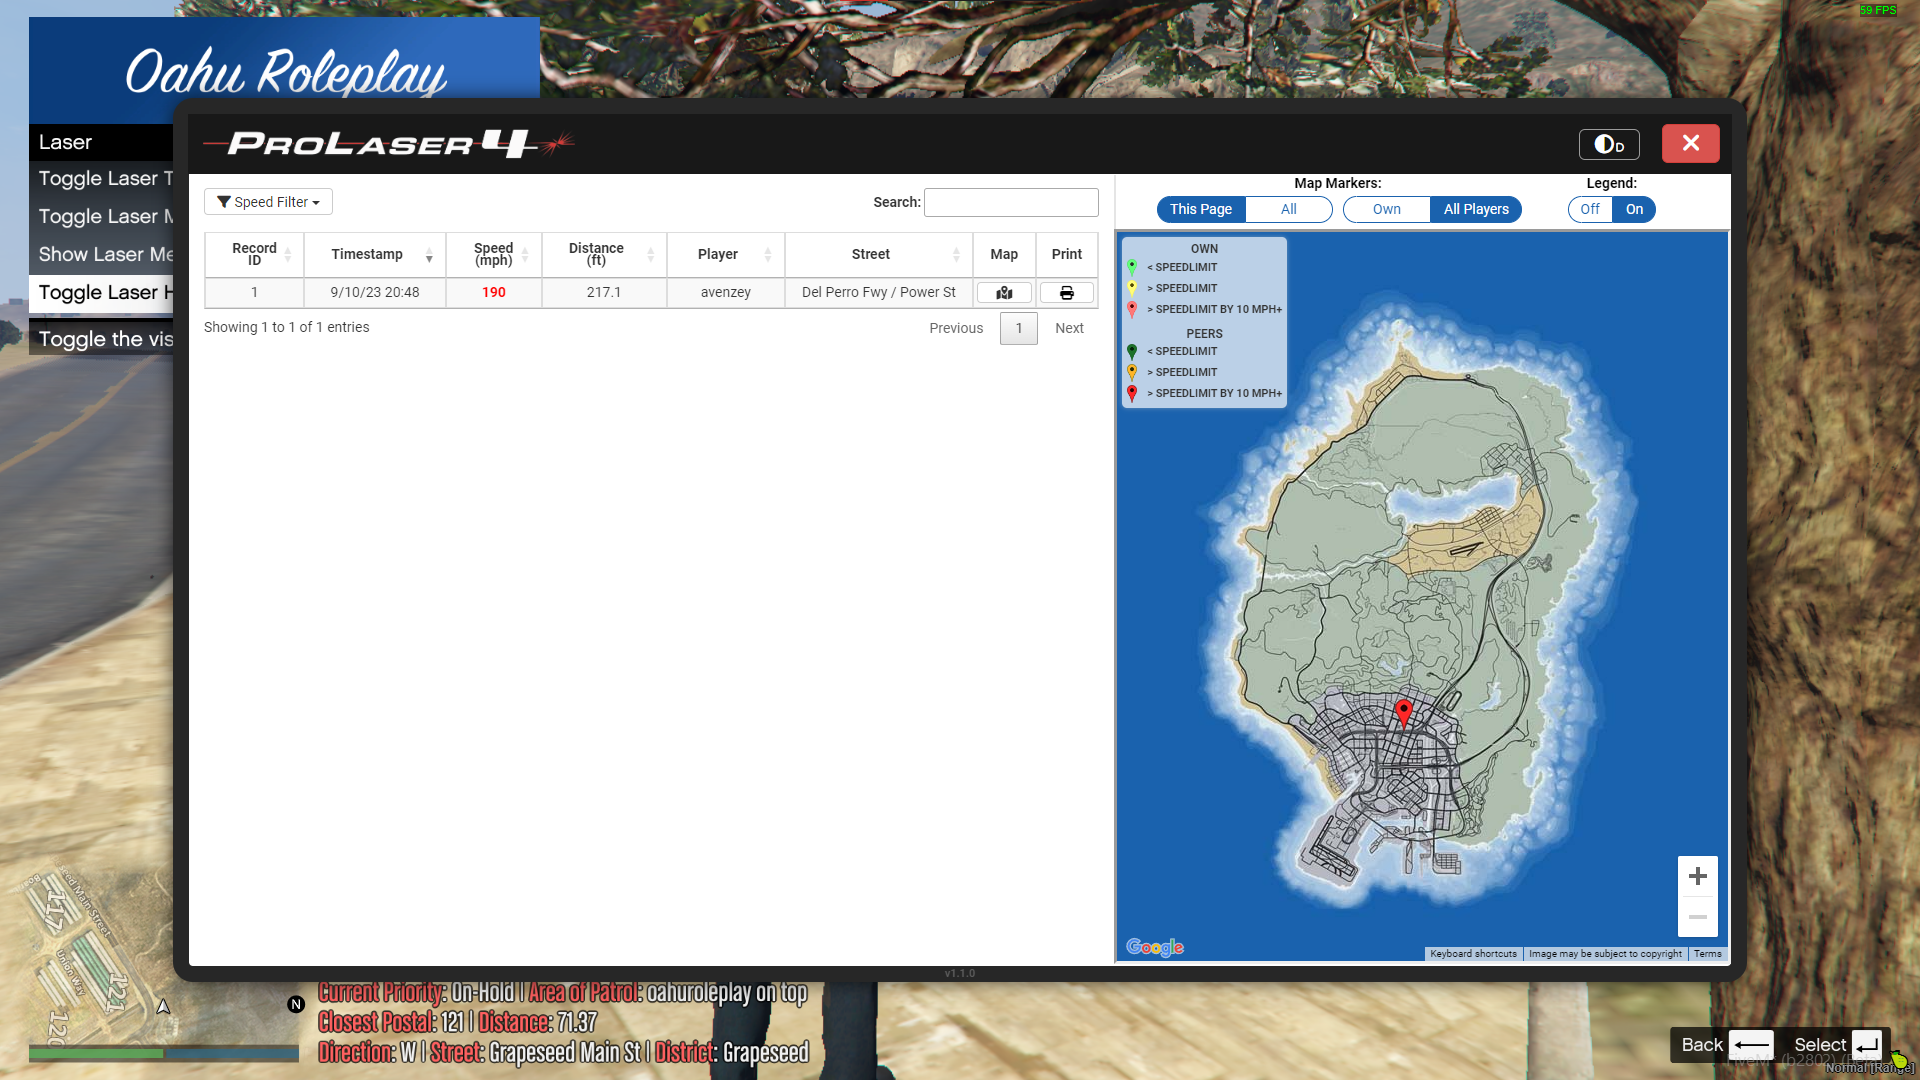The image size is (1920, 1080).
Task: Sort table by Timestamp column
Action: [375, 254]
